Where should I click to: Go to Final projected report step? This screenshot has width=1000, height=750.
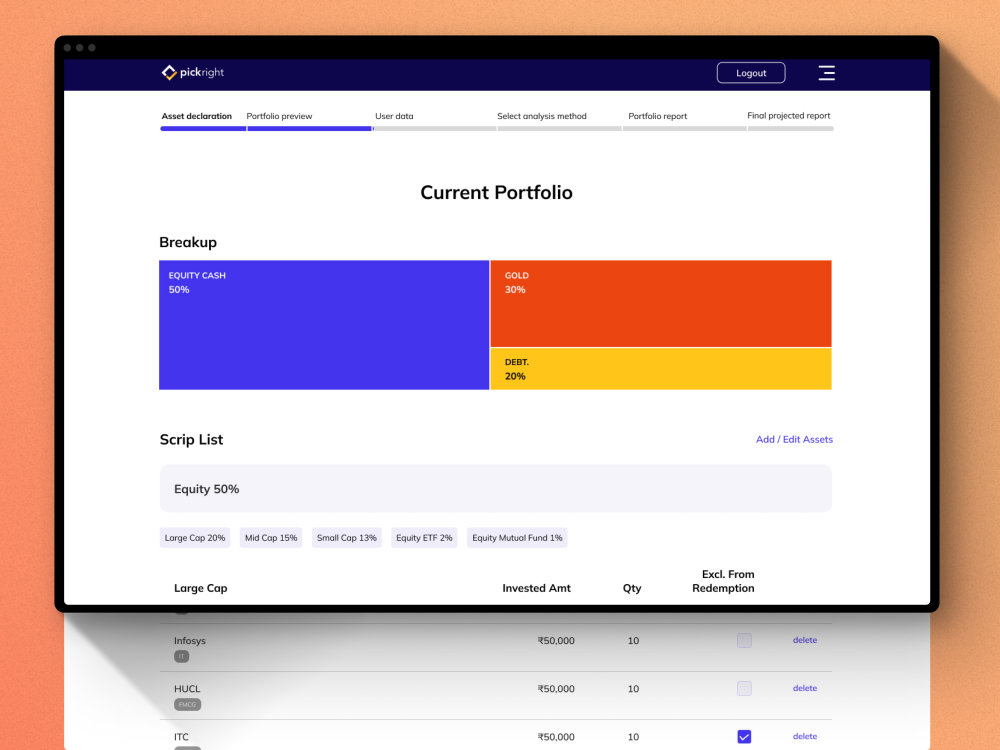click(x=788, y=115)
